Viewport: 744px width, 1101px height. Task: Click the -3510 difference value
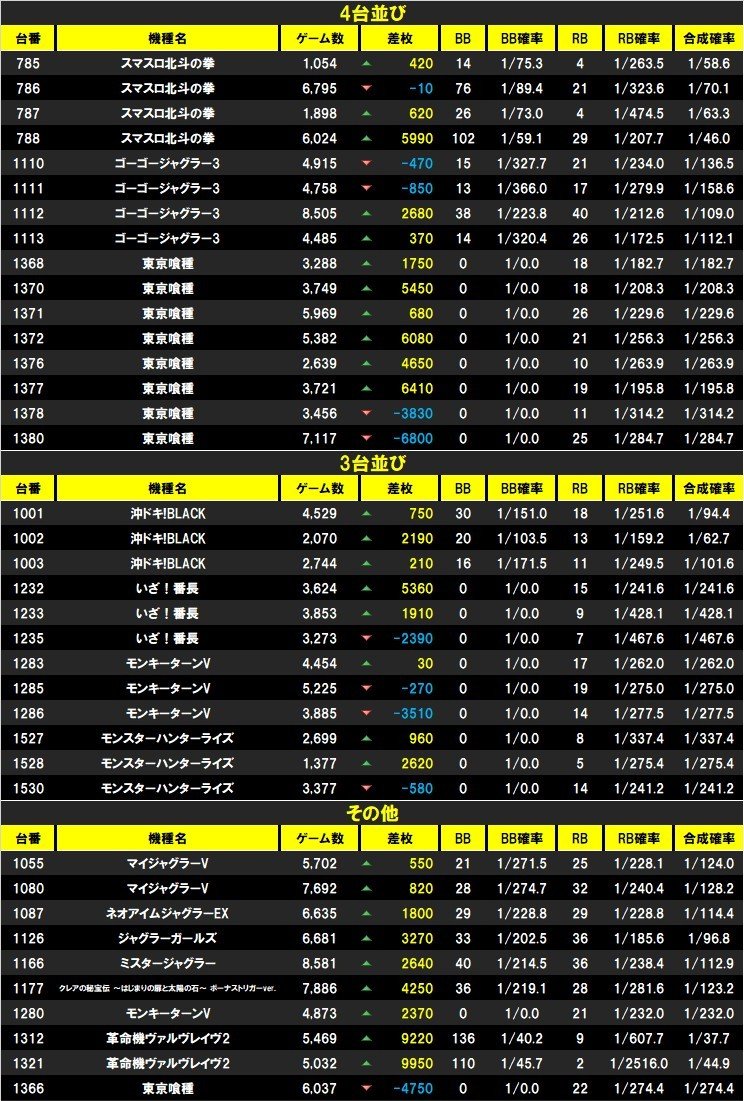[x=413, y=713]
